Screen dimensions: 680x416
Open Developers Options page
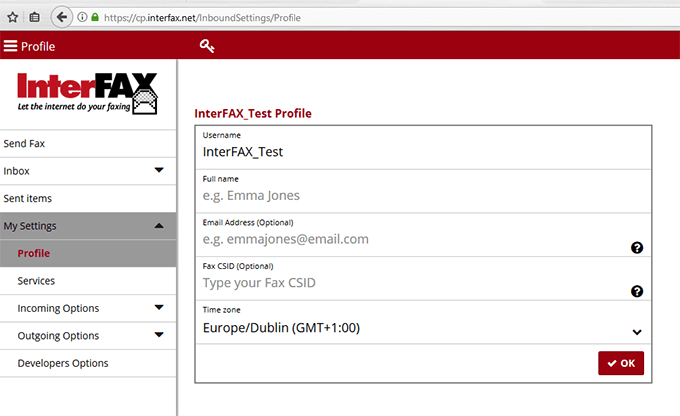(88, 363)
